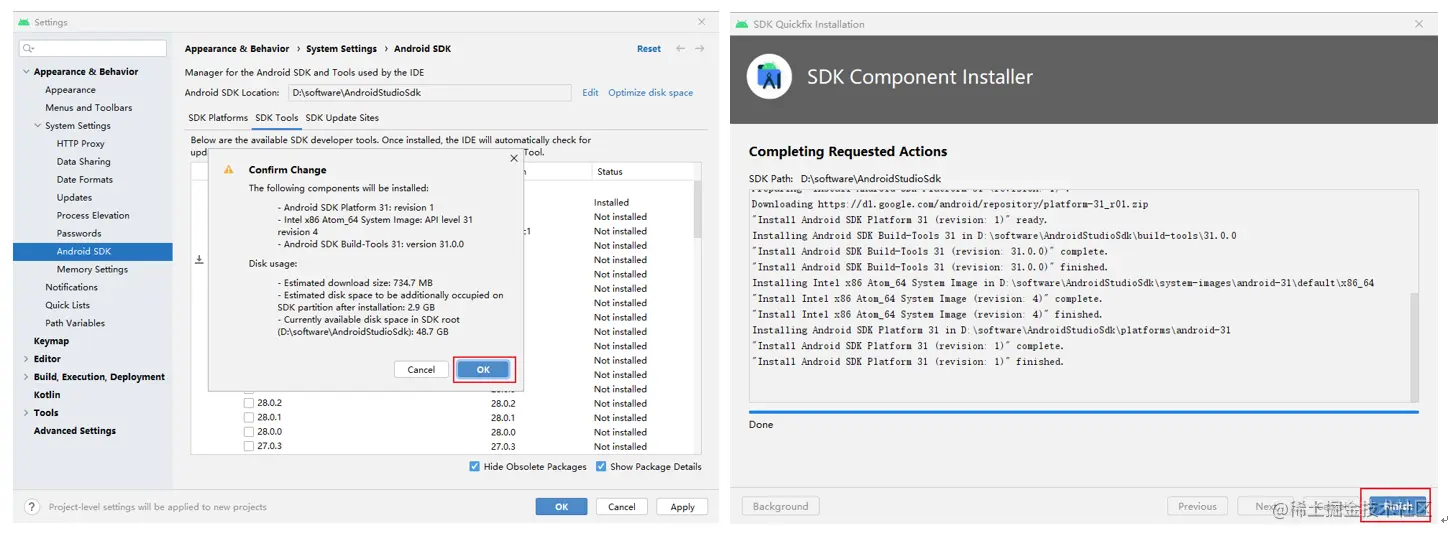The width and height of the screenshot is (1450, 537).
Task: Collapse the Appearance & Behavior section
Action: point(25,72)
